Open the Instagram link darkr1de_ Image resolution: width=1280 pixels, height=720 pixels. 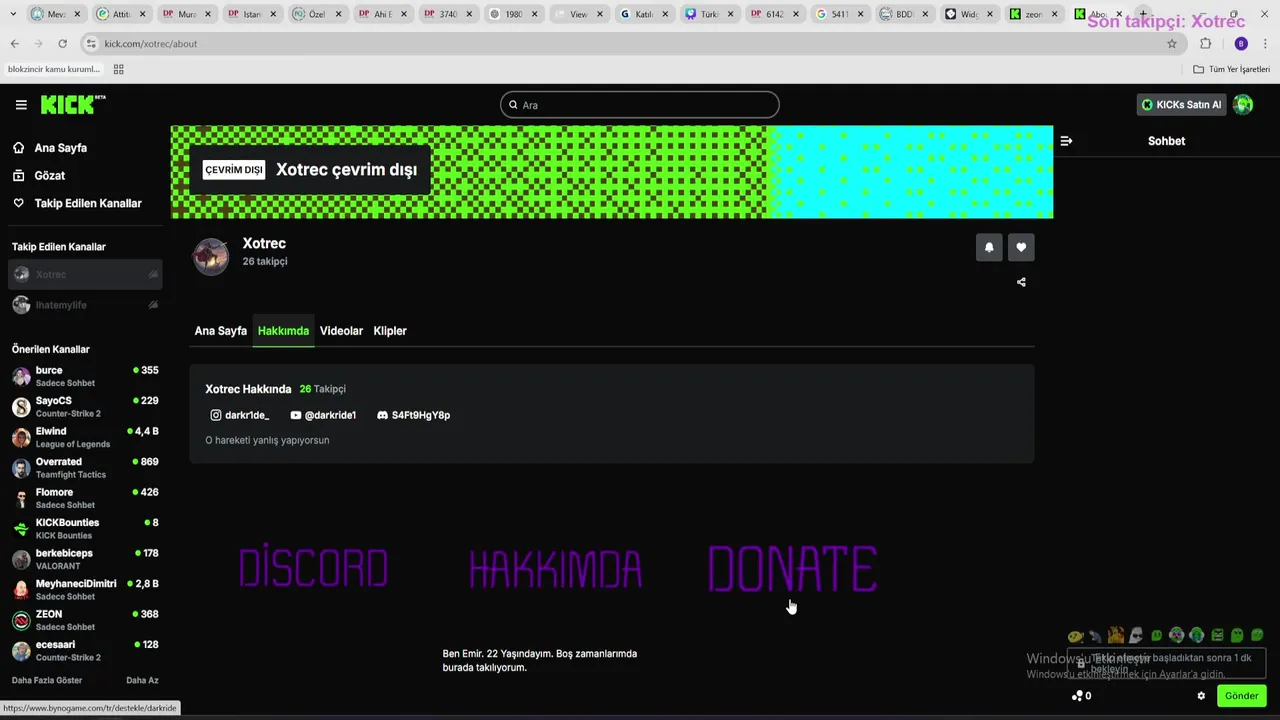(x=240, y=415)
